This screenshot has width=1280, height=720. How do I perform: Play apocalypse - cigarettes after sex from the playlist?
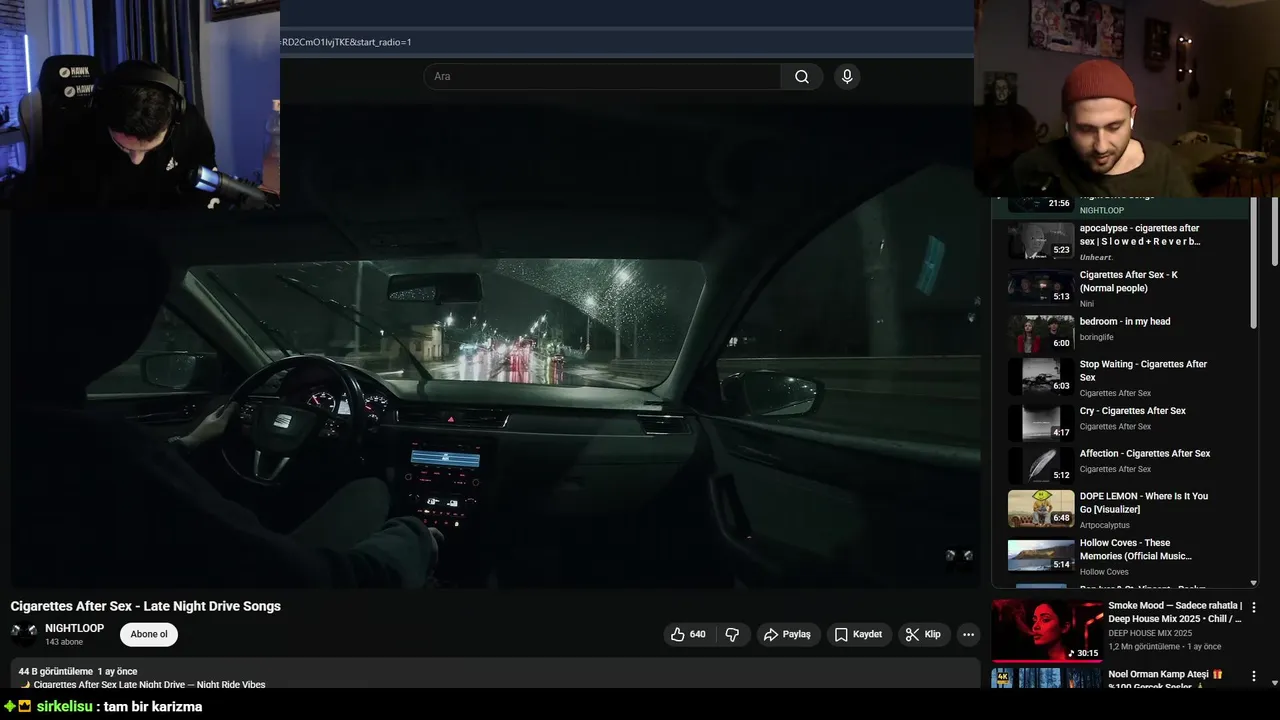(x=1140, y=235)
